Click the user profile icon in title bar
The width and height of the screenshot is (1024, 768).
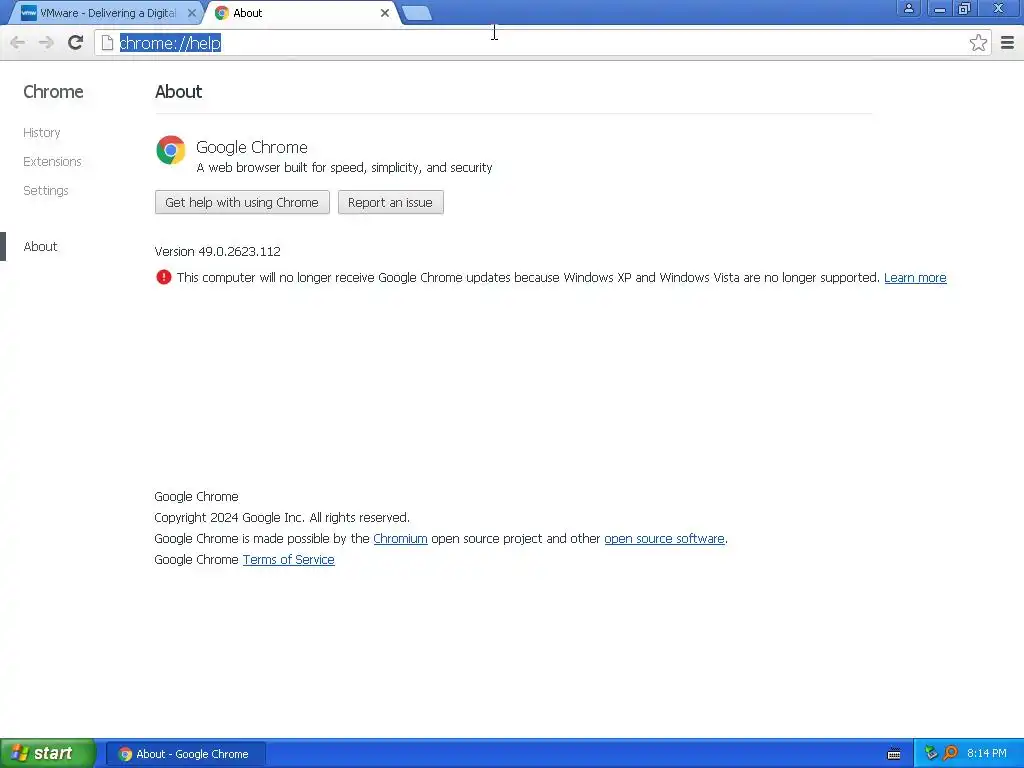click(x=908, y=8)
